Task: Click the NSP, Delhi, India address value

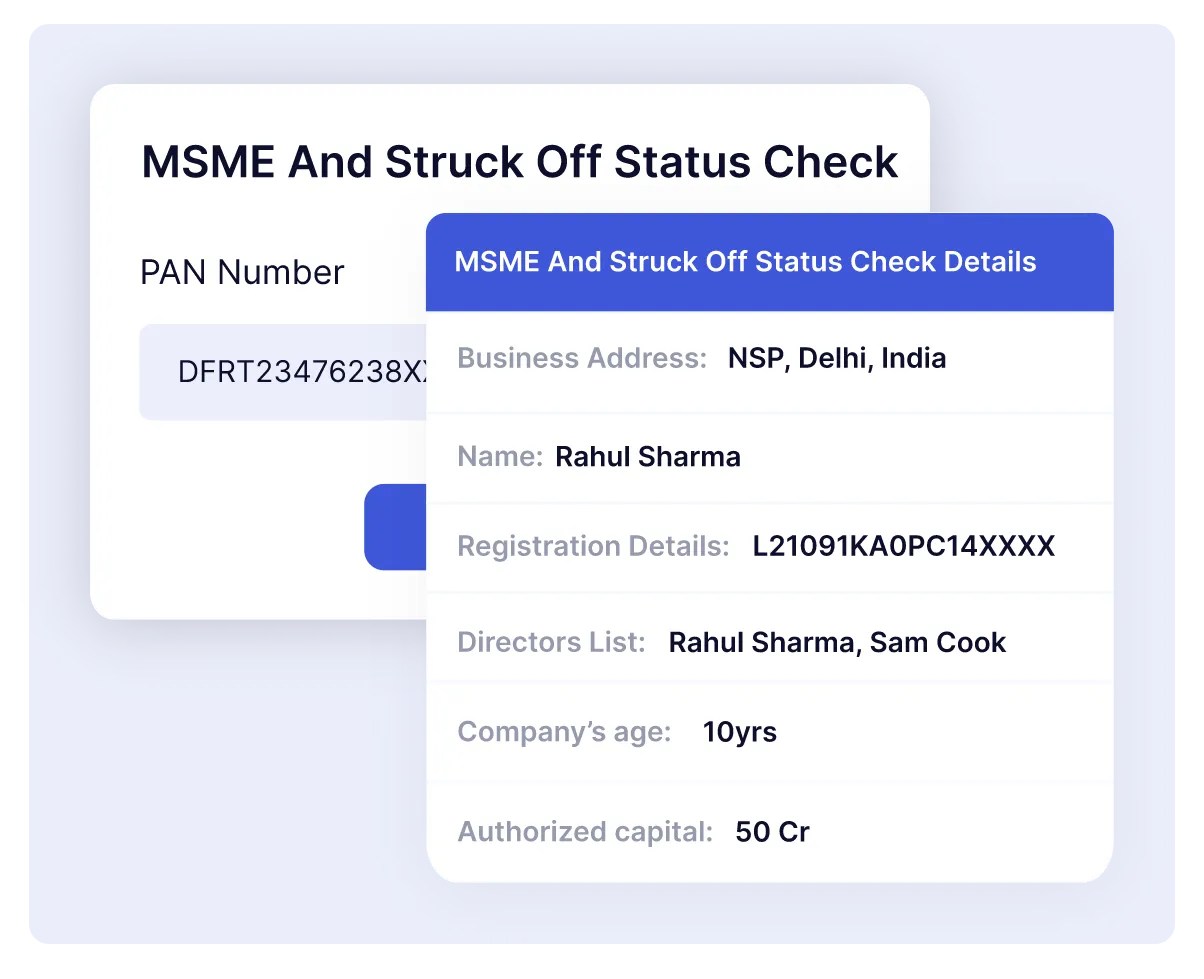Action: [837, 358]
